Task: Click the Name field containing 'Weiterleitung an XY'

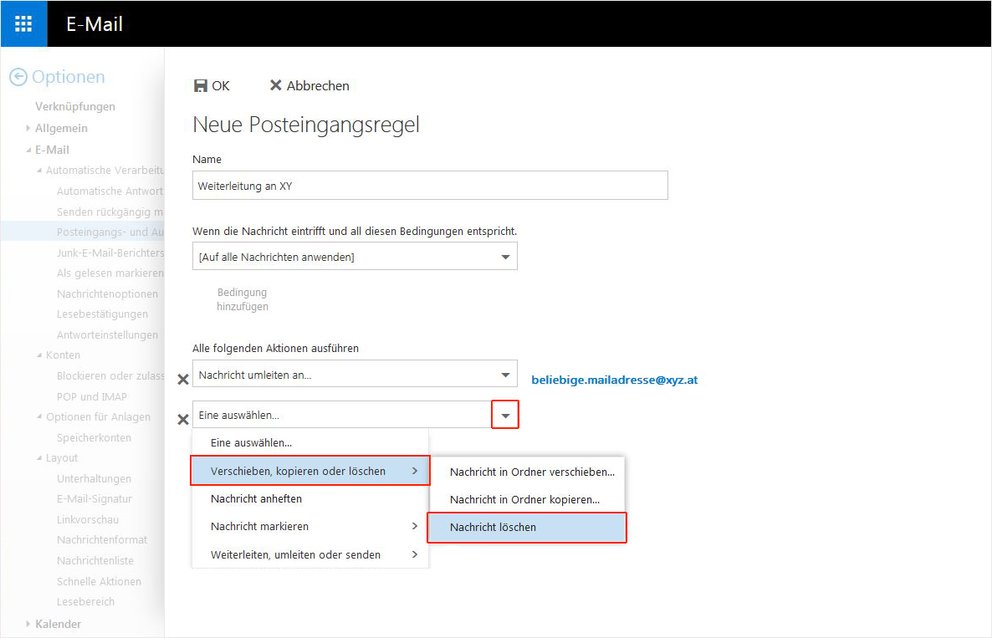Action: (x=429, y=186)
